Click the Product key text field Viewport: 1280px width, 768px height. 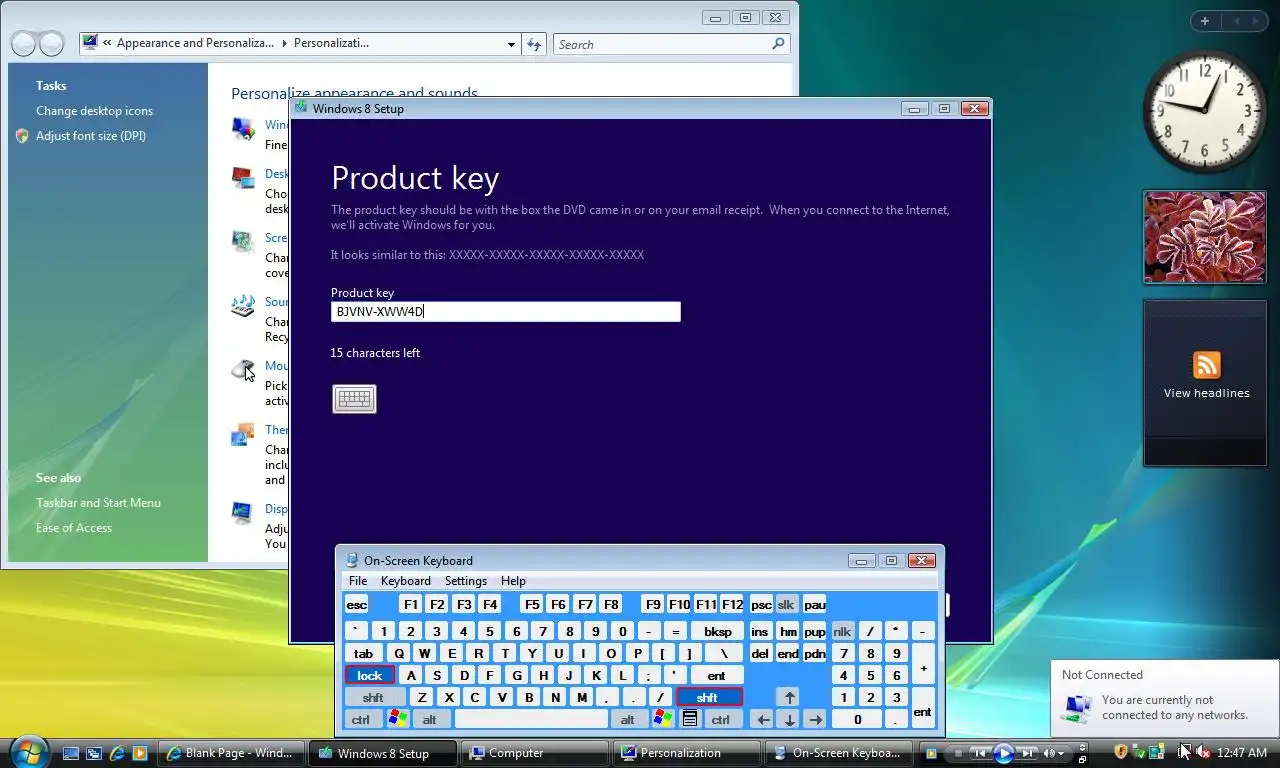coord(506,312)
